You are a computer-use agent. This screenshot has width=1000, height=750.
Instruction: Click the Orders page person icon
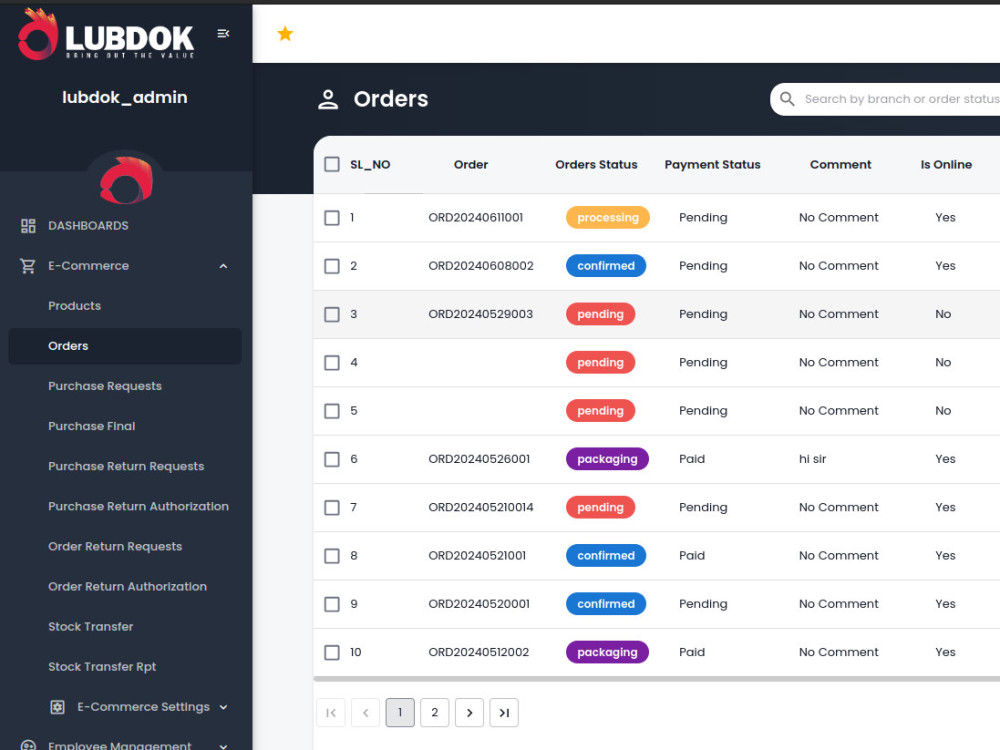[x=328, y=99]
